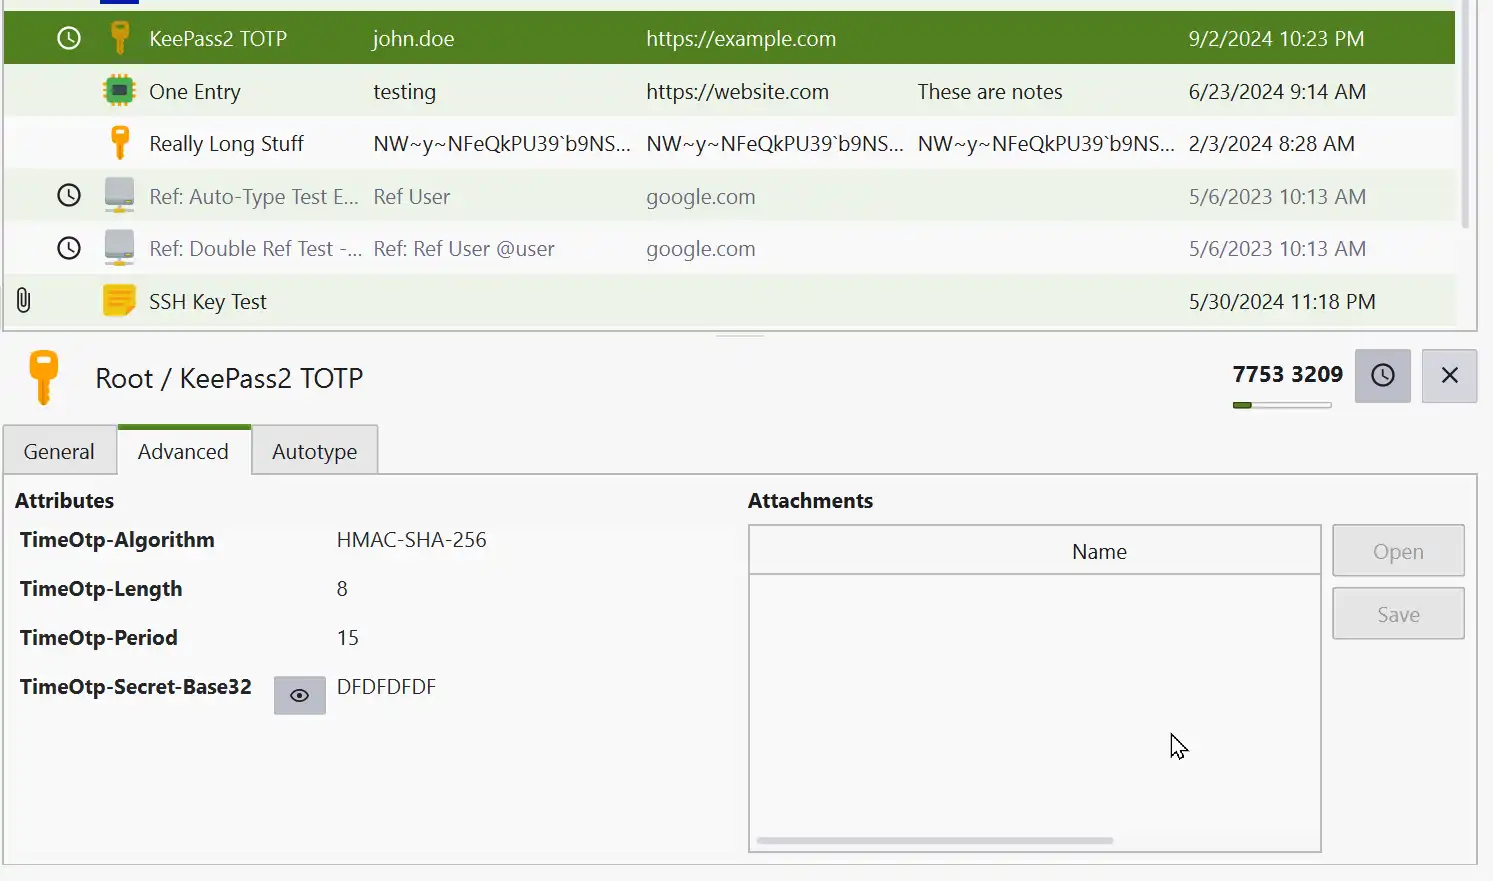
Task: Click the Root / KeePass2 TOTP heading
Action: (229, 378)
